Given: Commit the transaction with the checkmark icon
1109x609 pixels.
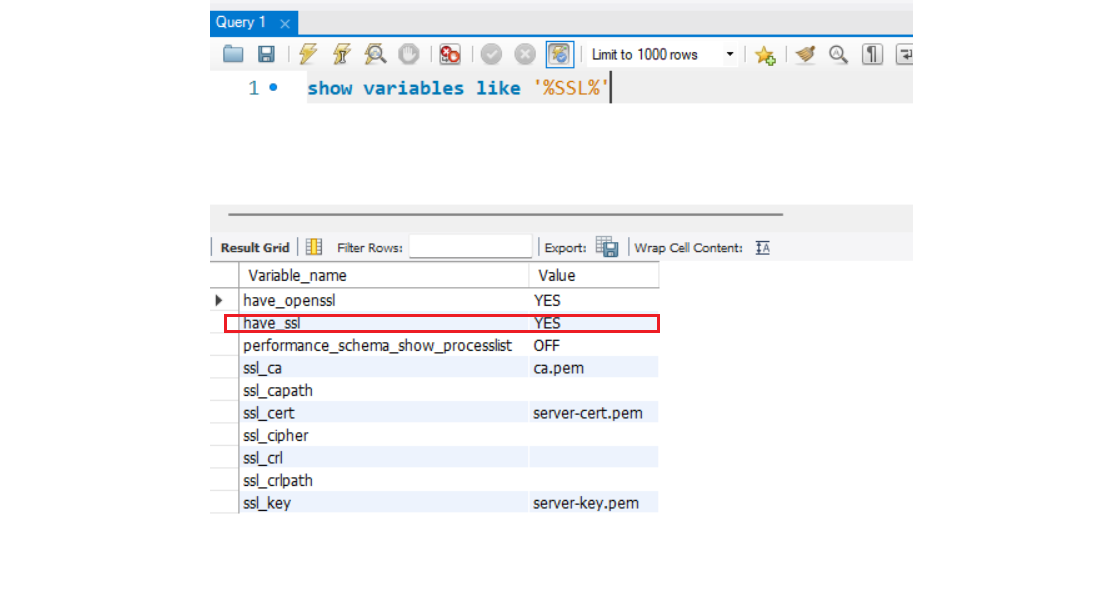Looking at the screenshot, I should 491,54.
